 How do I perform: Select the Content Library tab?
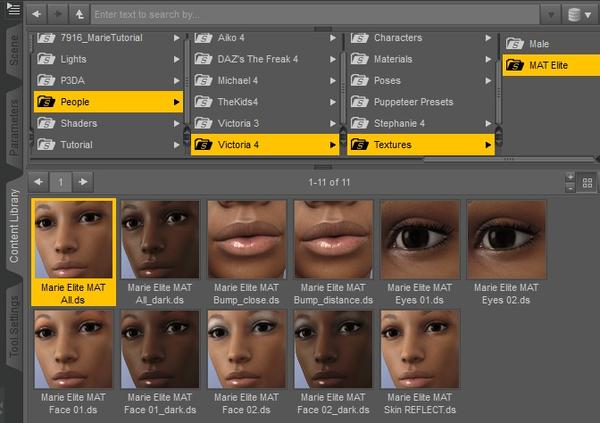(14, 226)
